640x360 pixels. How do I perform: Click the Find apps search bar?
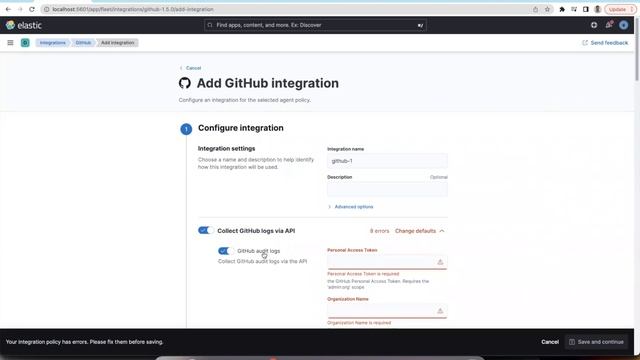coord(316,25)
